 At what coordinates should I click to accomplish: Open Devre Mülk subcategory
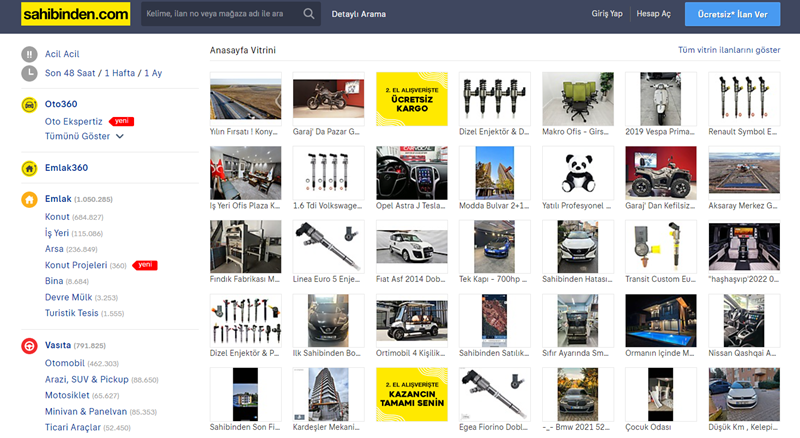pos(68,298)
